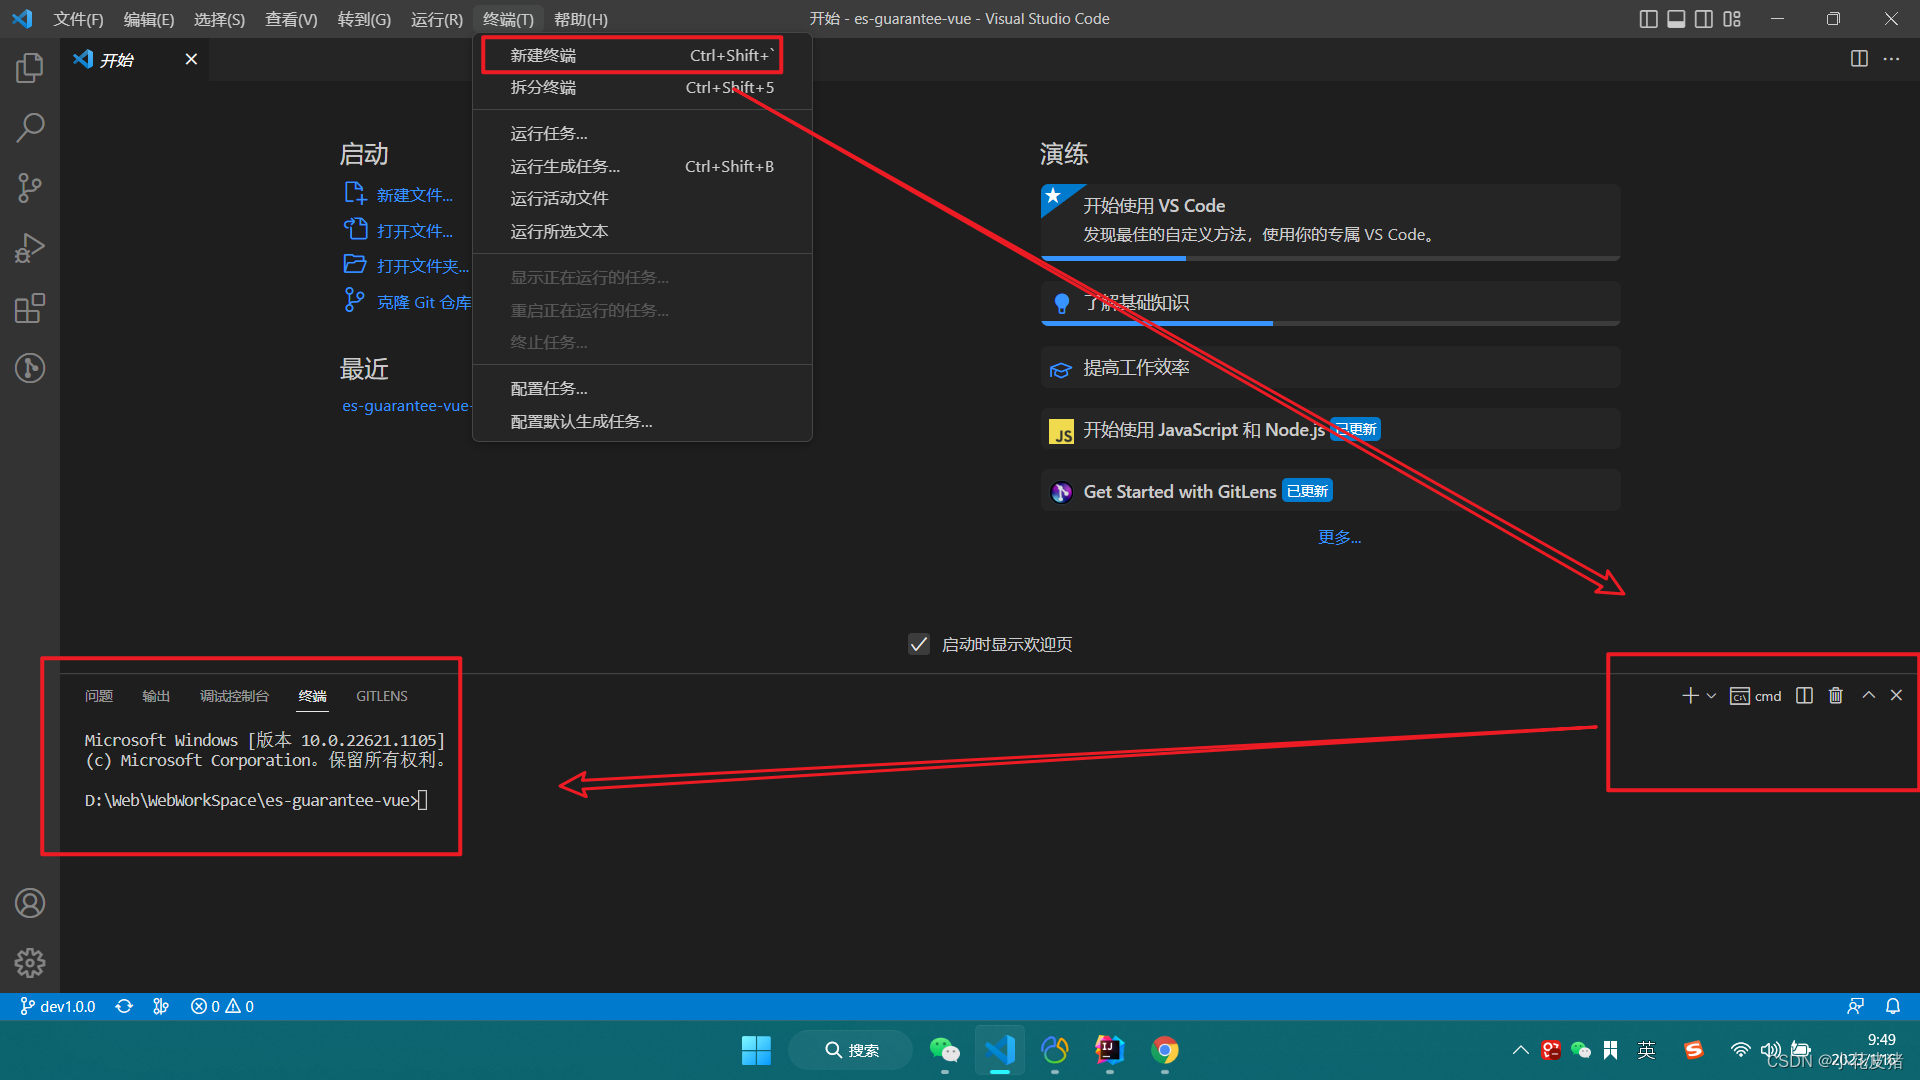The image size is (1920, 1080).
Task: Open the Extensions view
Action: pyautogui.click(x=30, y=308)
